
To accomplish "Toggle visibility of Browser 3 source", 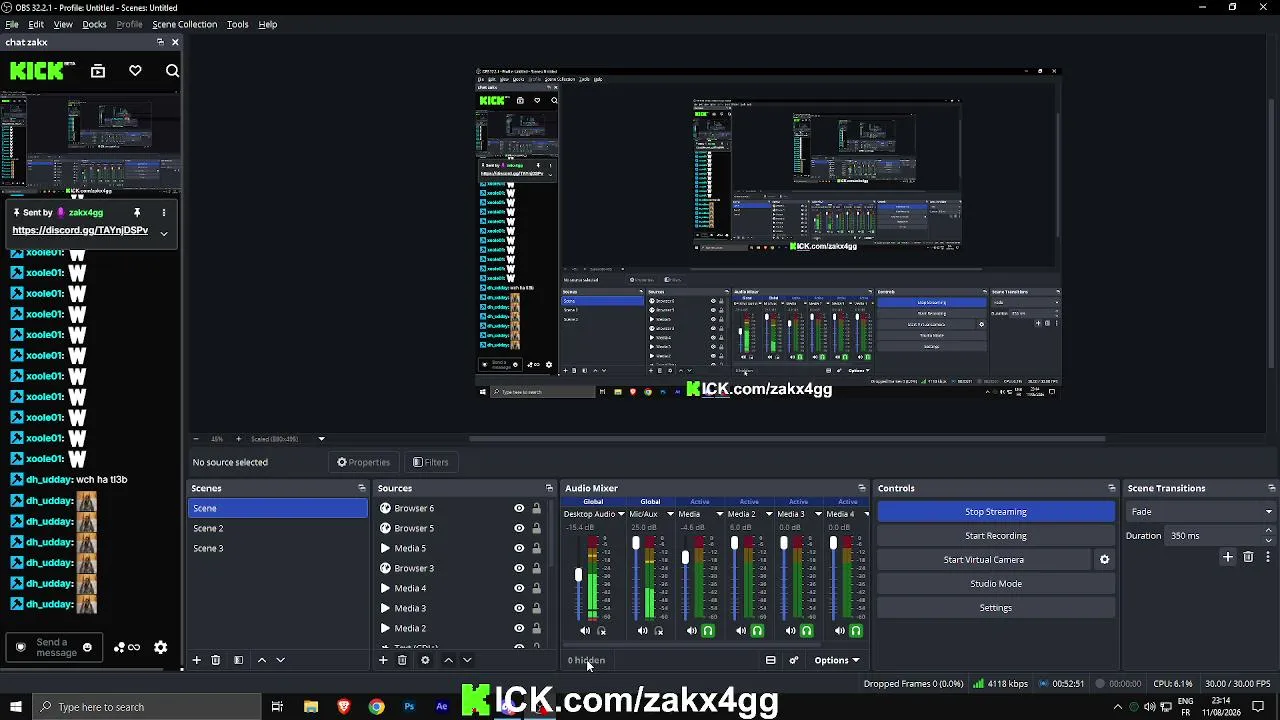I will [x=519, y=568].
